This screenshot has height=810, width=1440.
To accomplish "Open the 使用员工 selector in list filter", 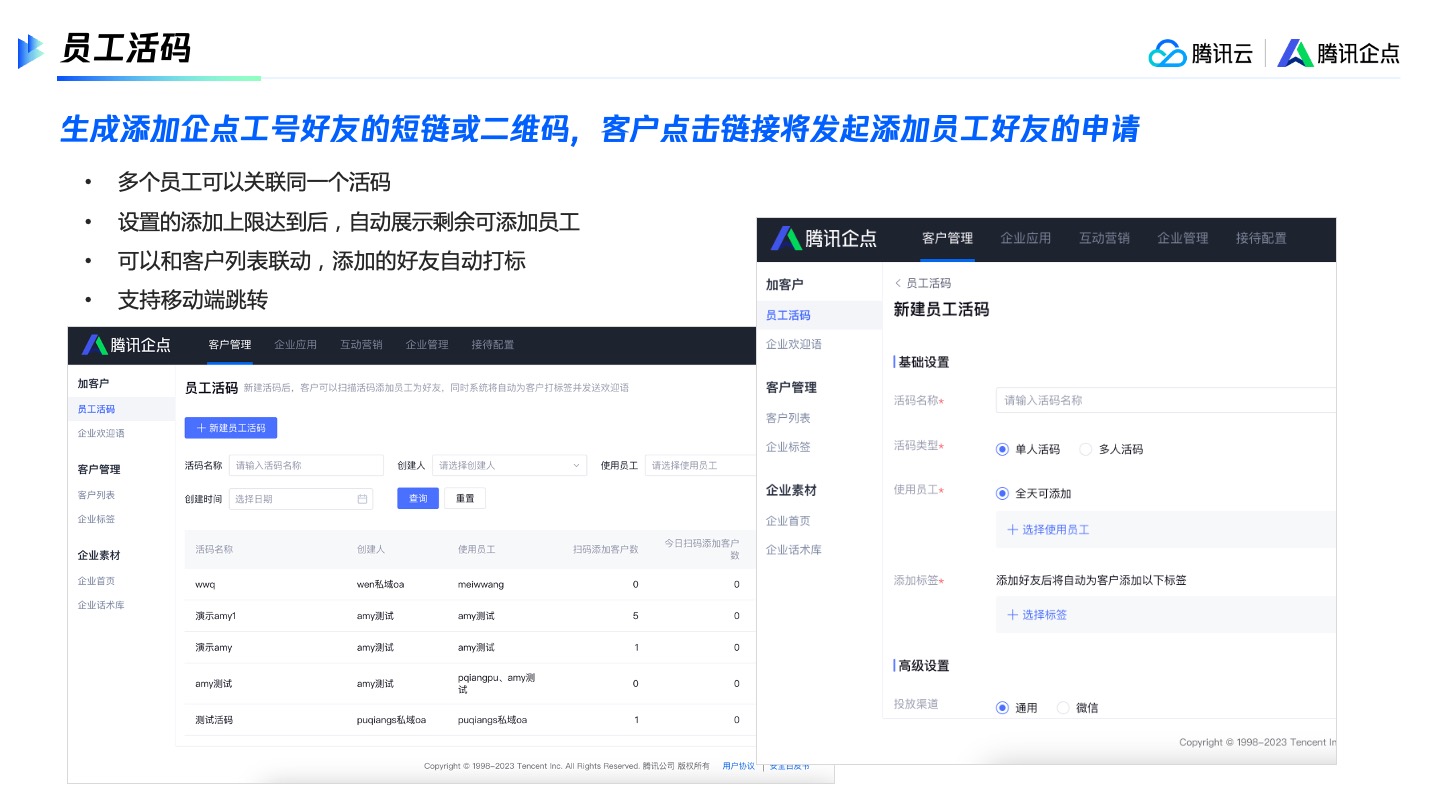I will [x=700, y=465].
